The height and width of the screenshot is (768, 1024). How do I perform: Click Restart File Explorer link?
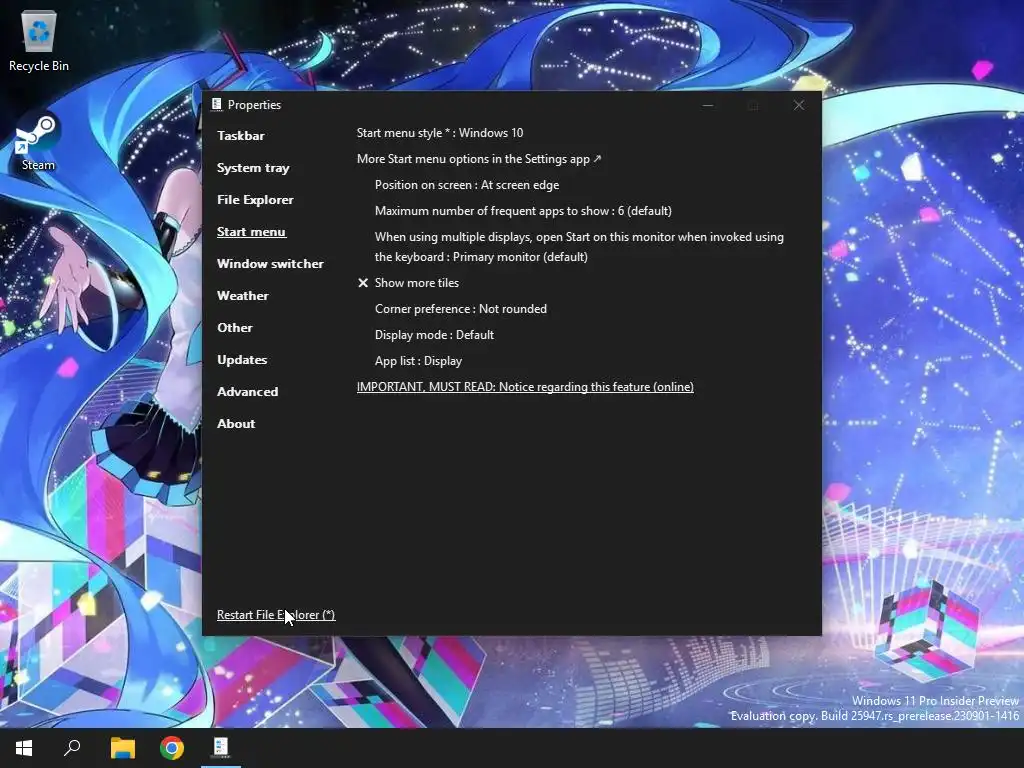click(276, 615)
